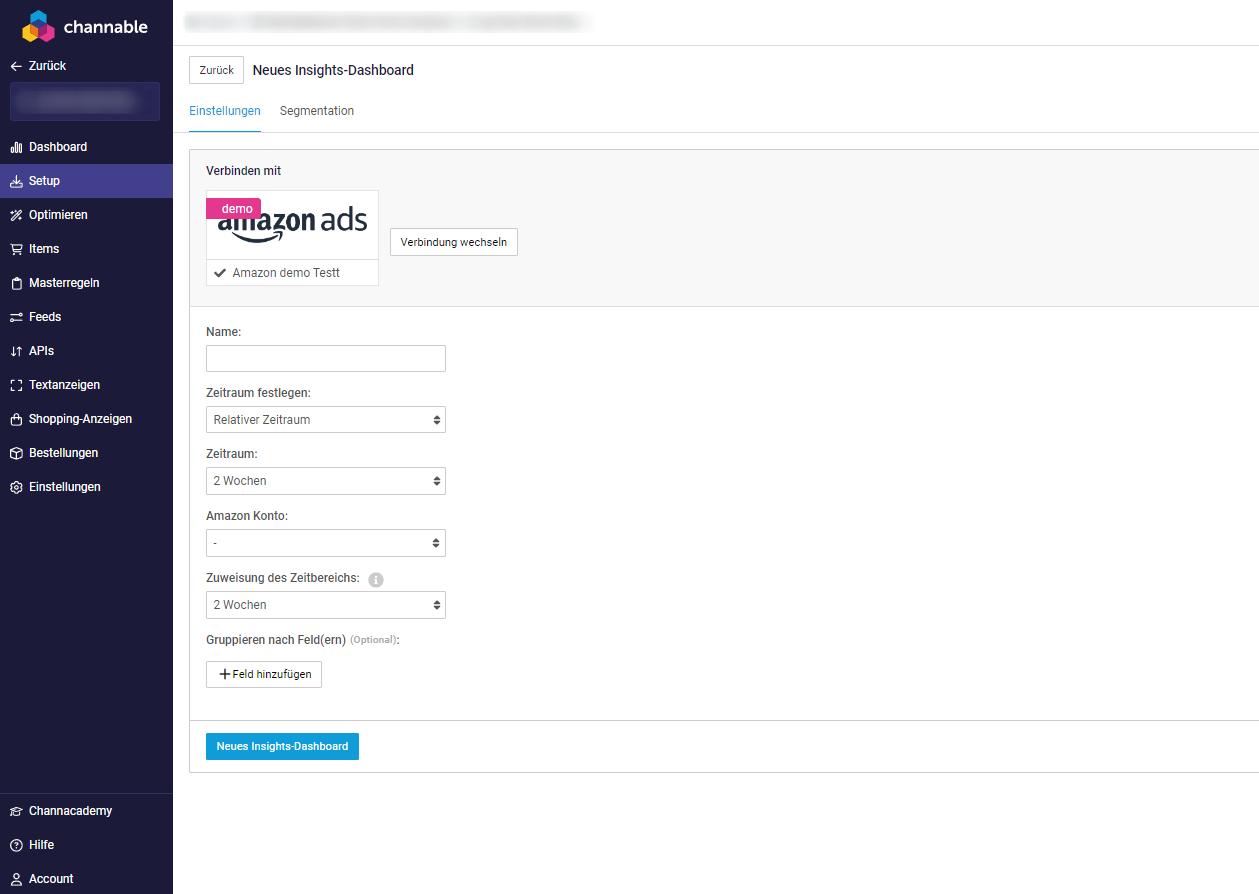Click the Bestellungen box icon
Viewport: 1259px width, 894px height.
16,453
